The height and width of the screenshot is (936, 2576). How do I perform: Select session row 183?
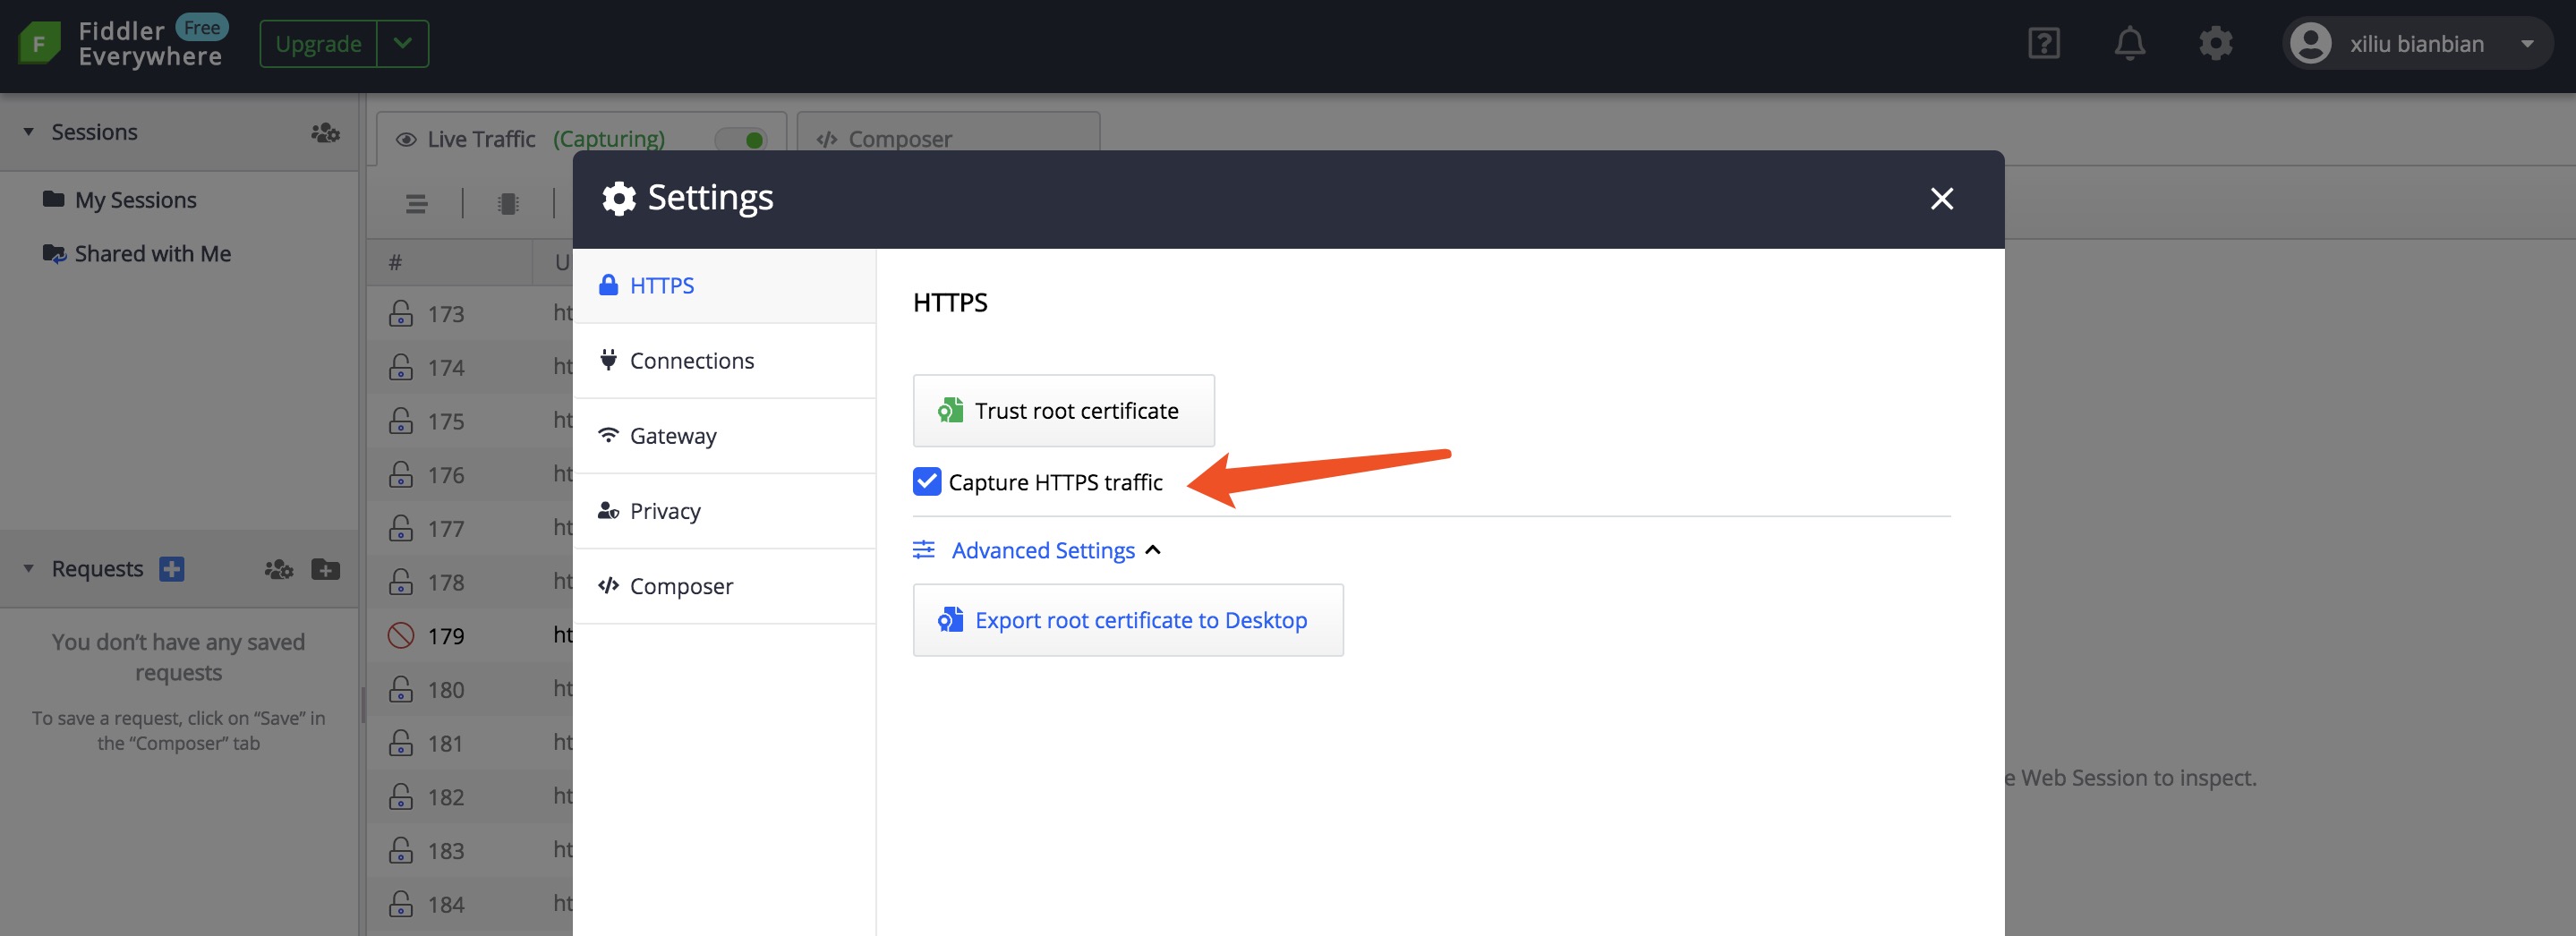470,850
